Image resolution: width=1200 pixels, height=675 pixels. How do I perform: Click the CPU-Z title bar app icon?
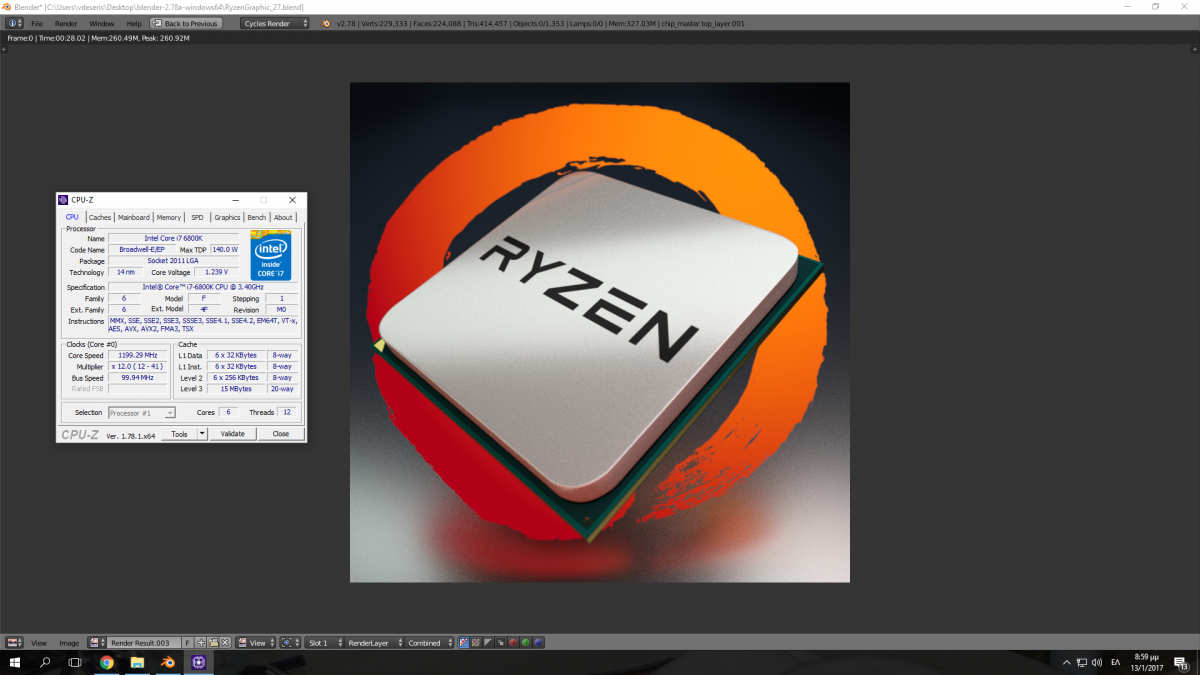pos(63,200)
